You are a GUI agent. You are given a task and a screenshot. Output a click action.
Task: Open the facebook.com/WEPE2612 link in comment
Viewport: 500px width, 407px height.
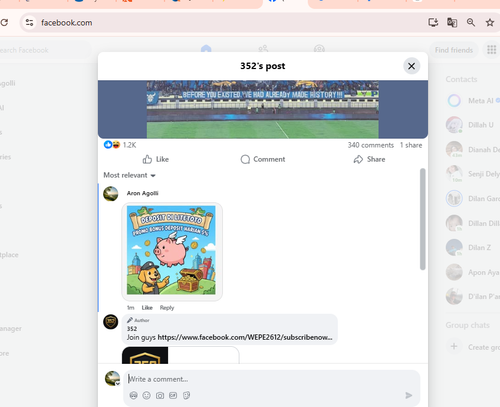coord(245,337)
